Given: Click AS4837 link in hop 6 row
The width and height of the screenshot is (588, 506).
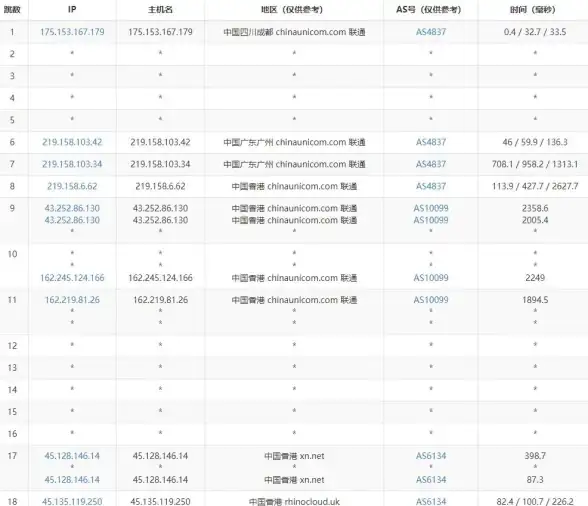Looking at the screenshot, I should [431, 142].
